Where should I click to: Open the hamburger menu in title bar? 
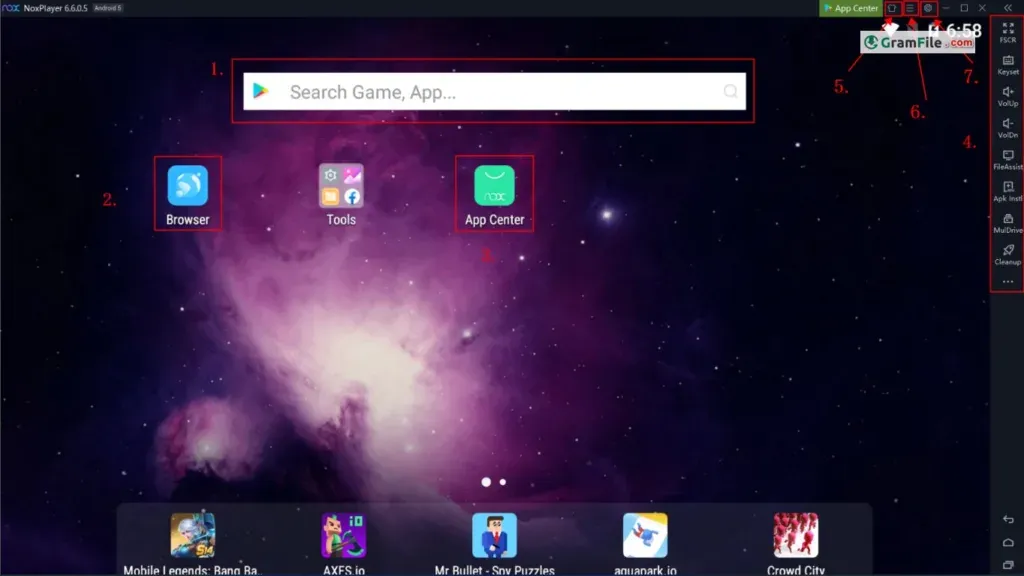[x=910, y=8]
